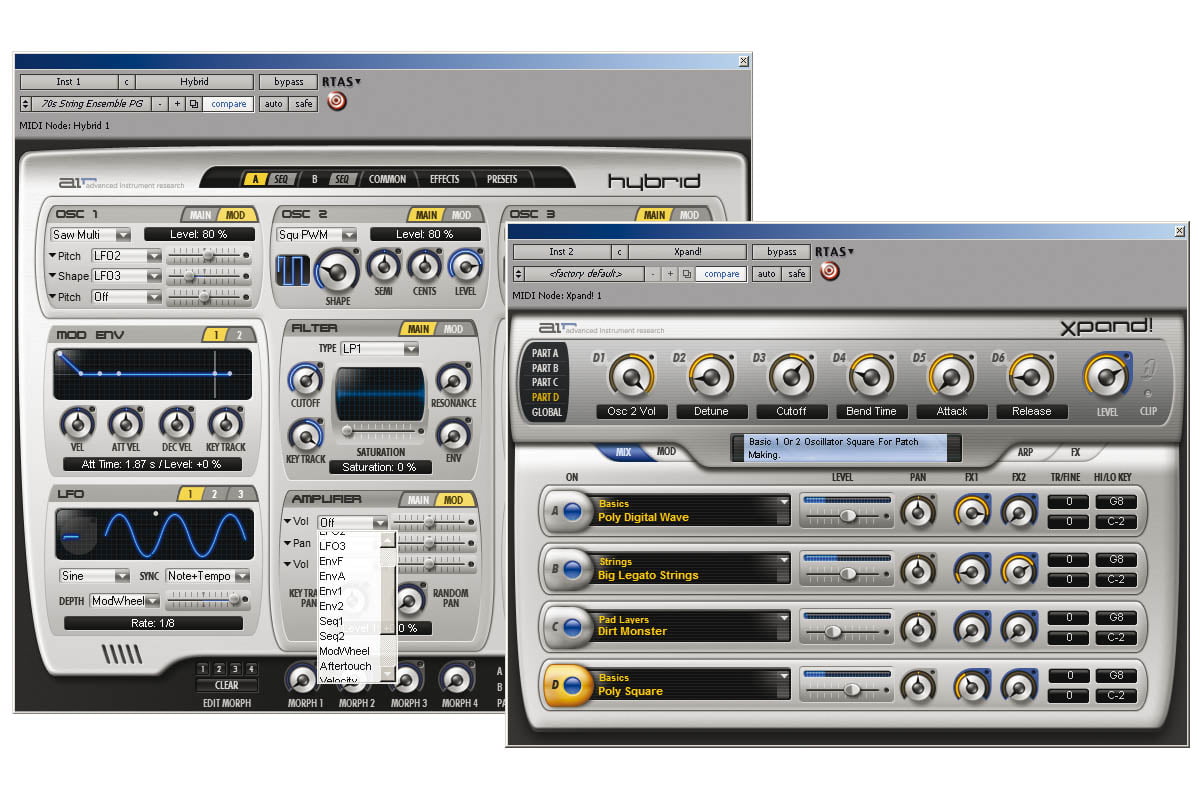Viewport: 1200px width, 800px height.
Task: Click the Mod Env Vel knob
Action: 77,423
